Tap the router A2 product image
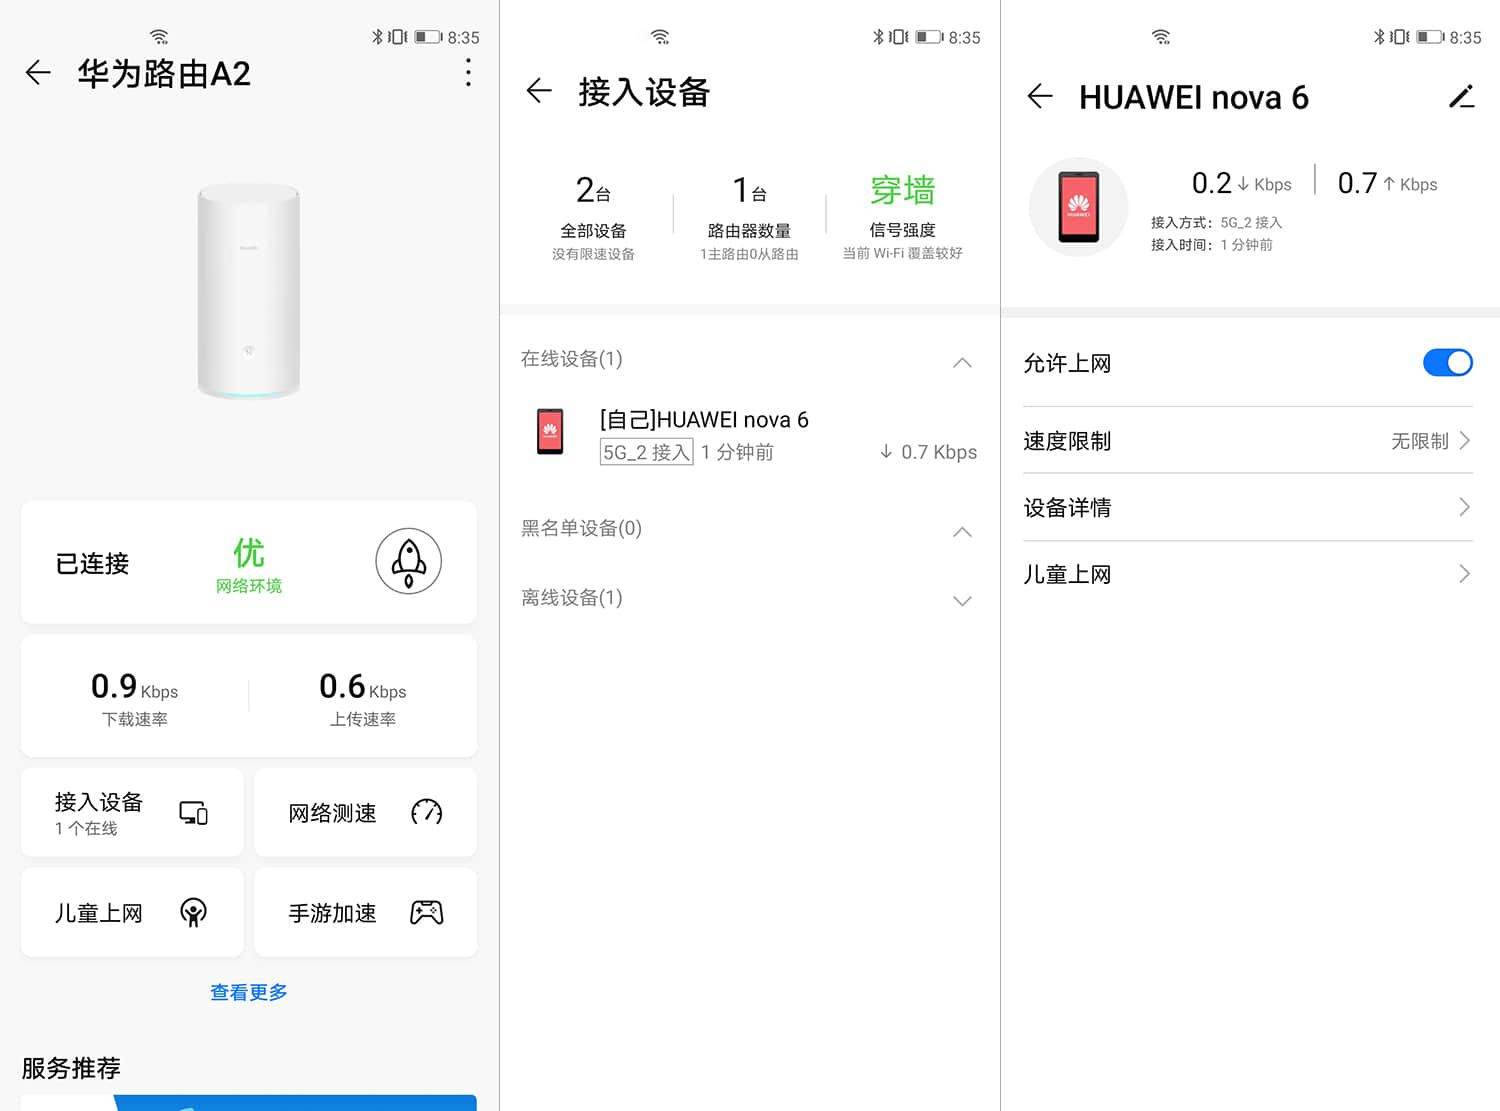The image size is (1500, 1111). click(249, 292)
